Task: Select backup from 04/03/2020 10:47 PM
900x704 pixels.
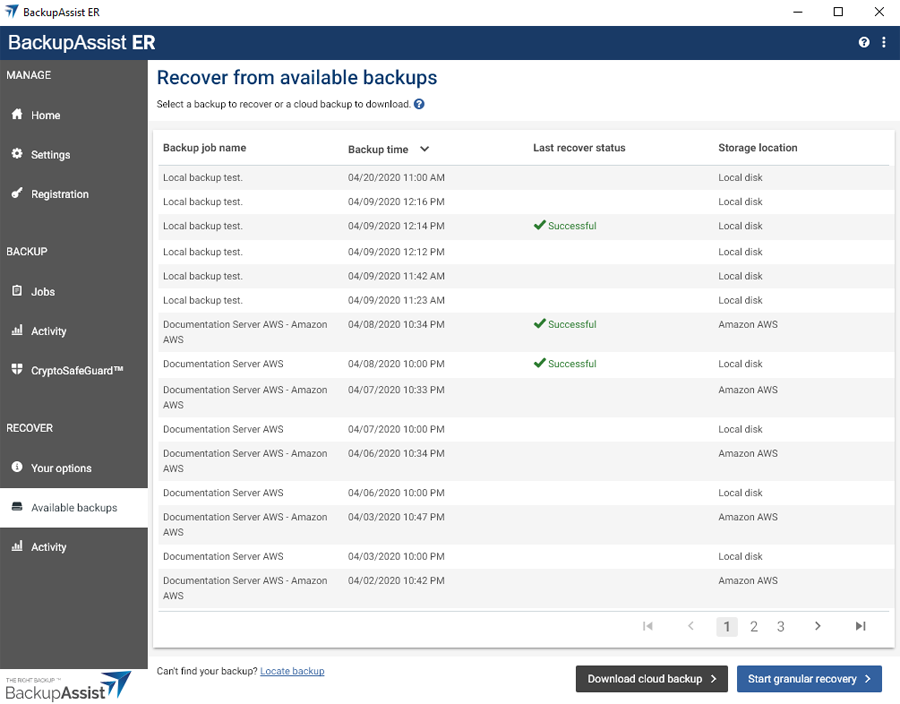Action: [x=526, y=525]
